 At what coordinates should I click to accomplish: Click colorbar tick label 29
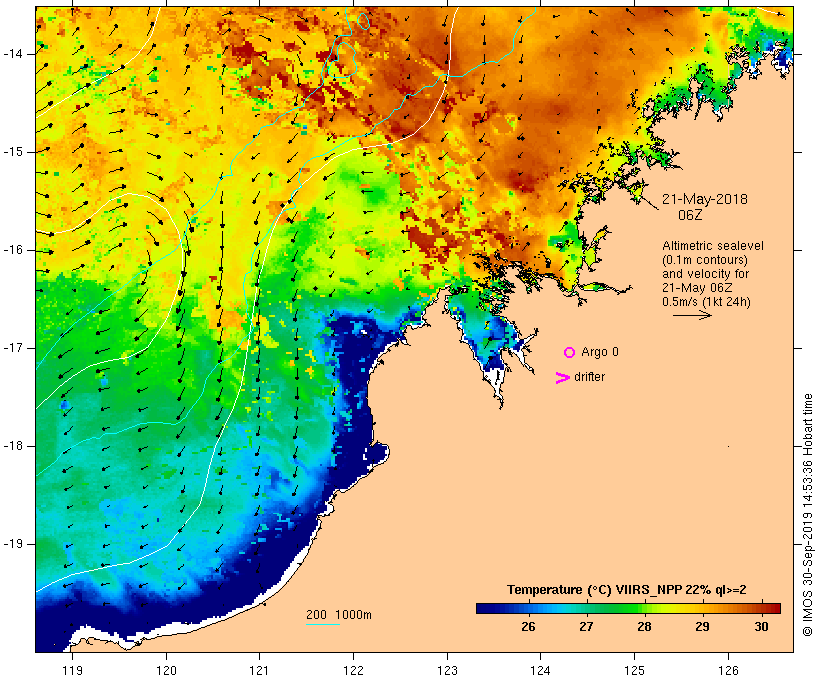coord(702,627)
